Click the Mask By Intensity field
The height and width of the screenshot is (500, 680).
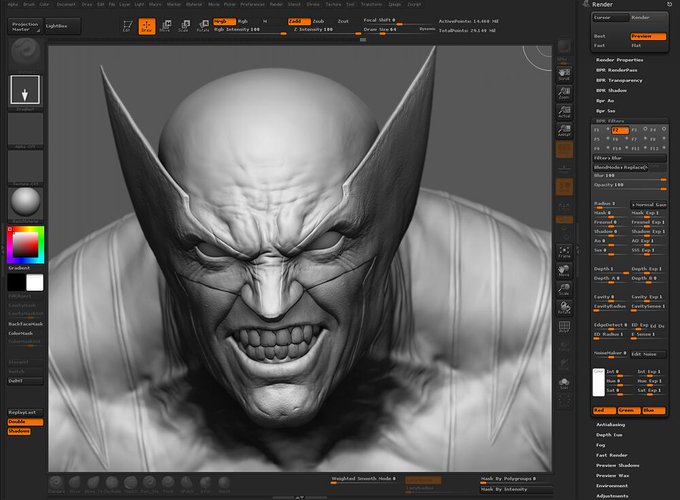tap(516, 489)
